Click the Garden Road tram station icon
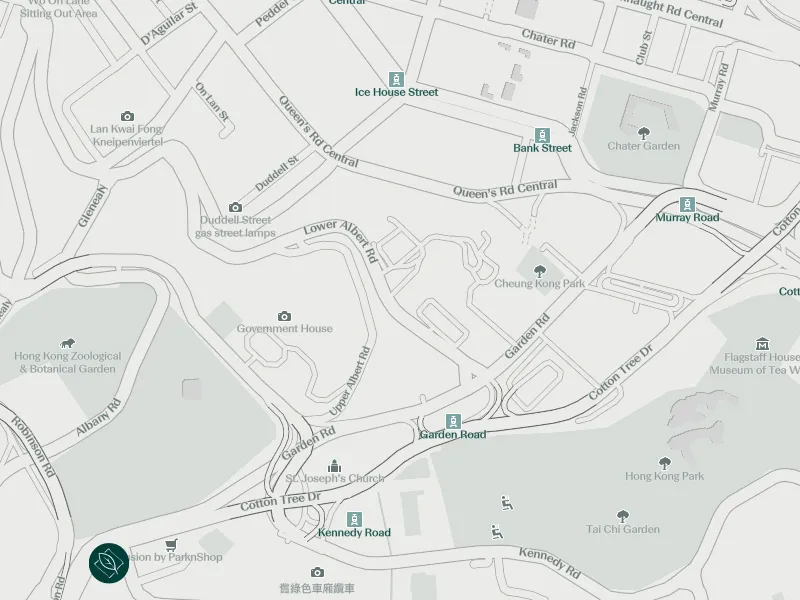 (453, 422)
